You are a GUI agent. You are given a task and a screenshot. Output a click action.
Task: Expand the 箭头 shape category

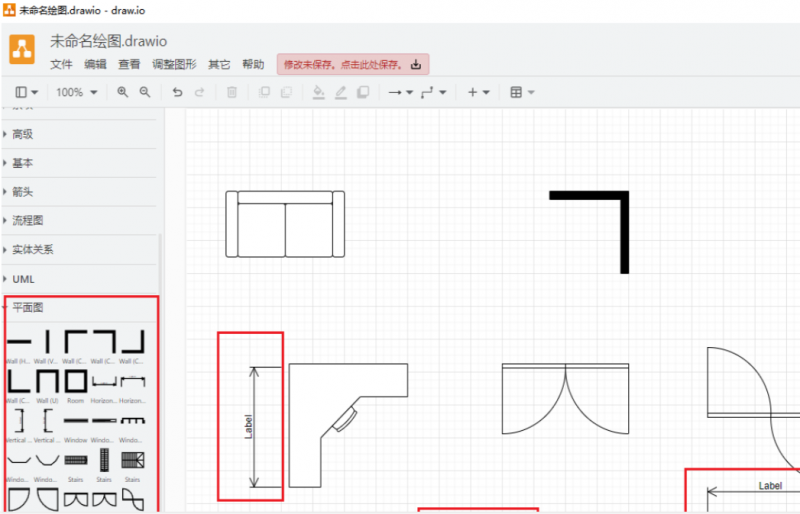pyautogui.click(x=79, y=192)
